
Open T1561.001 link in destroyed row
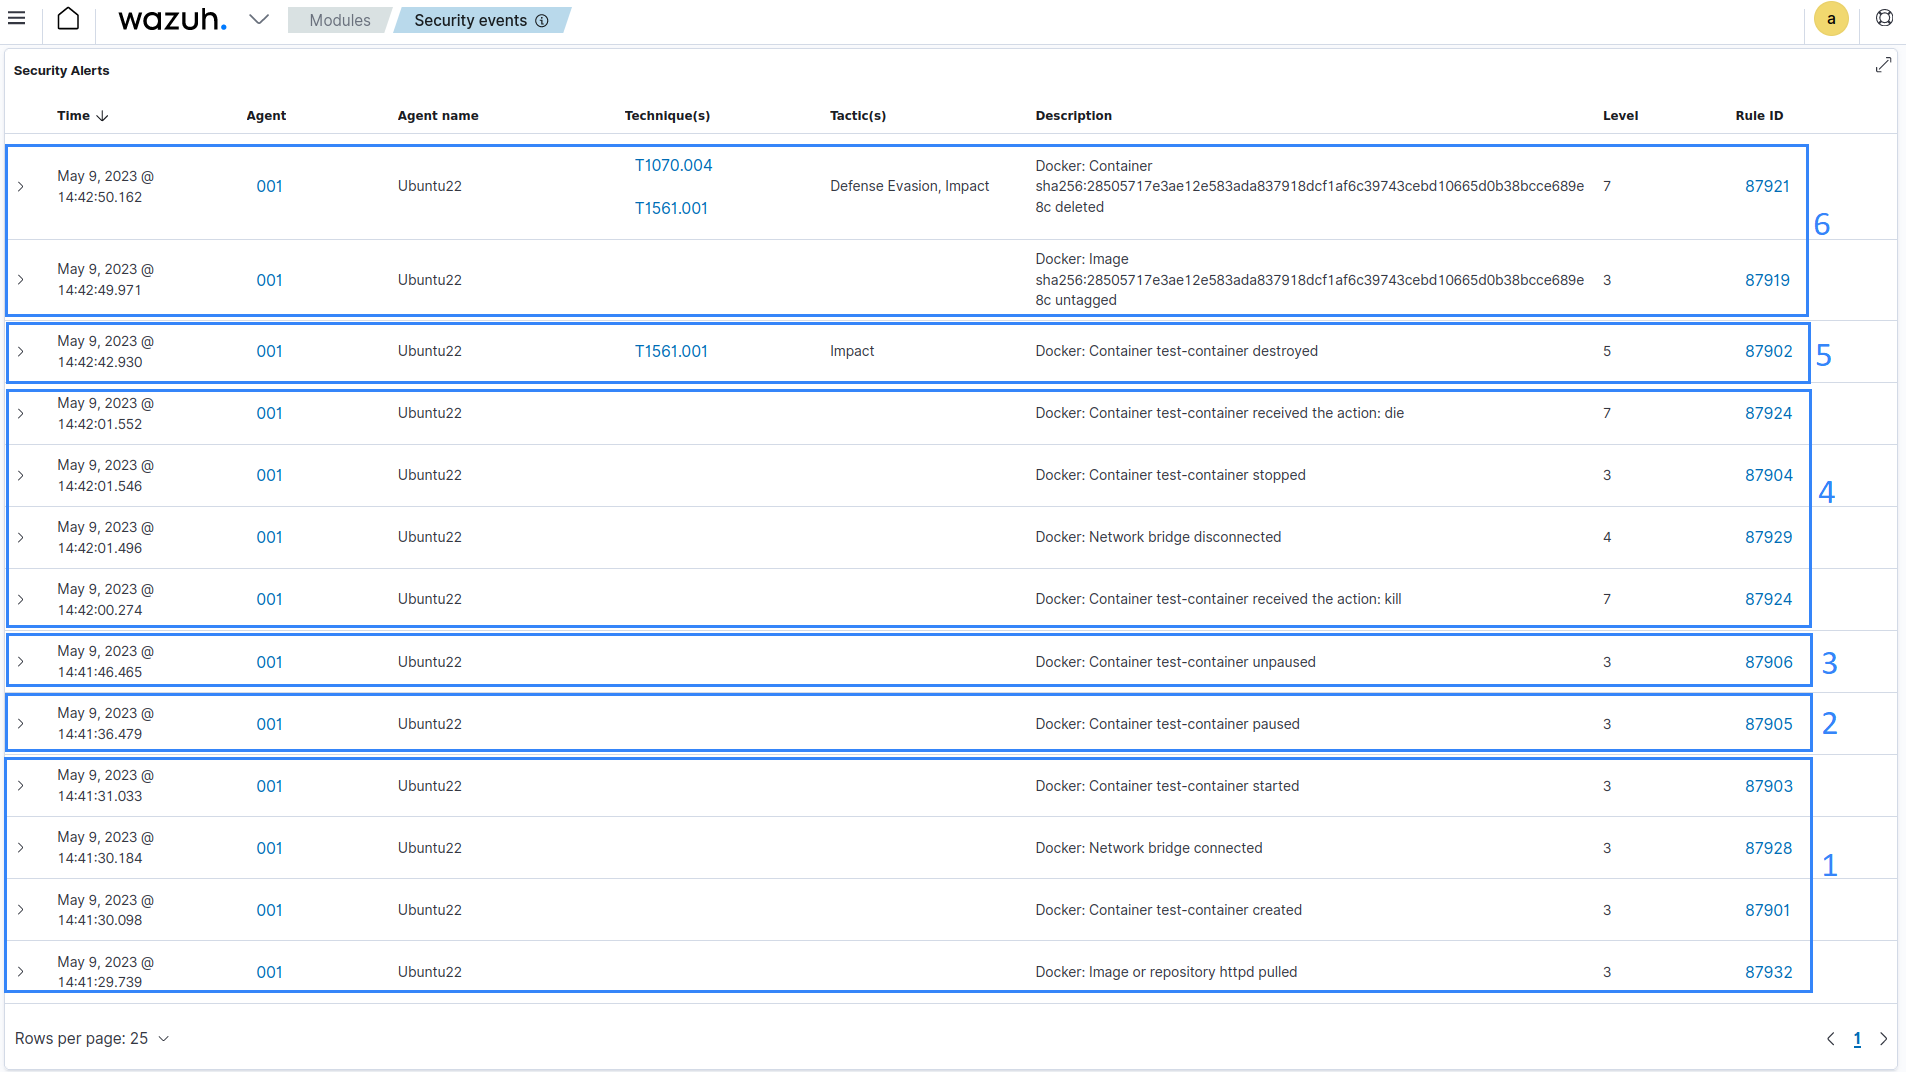tap(671, 351)
